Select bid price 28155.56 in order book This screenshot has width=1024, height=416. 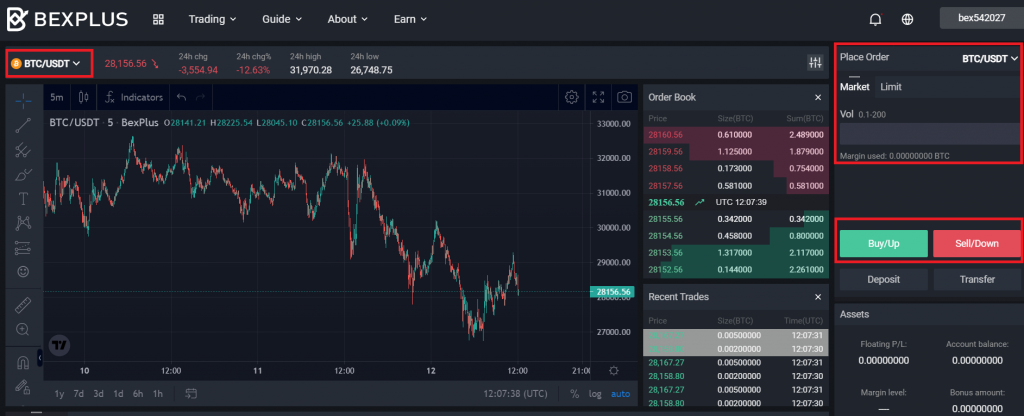coord(665,219)
